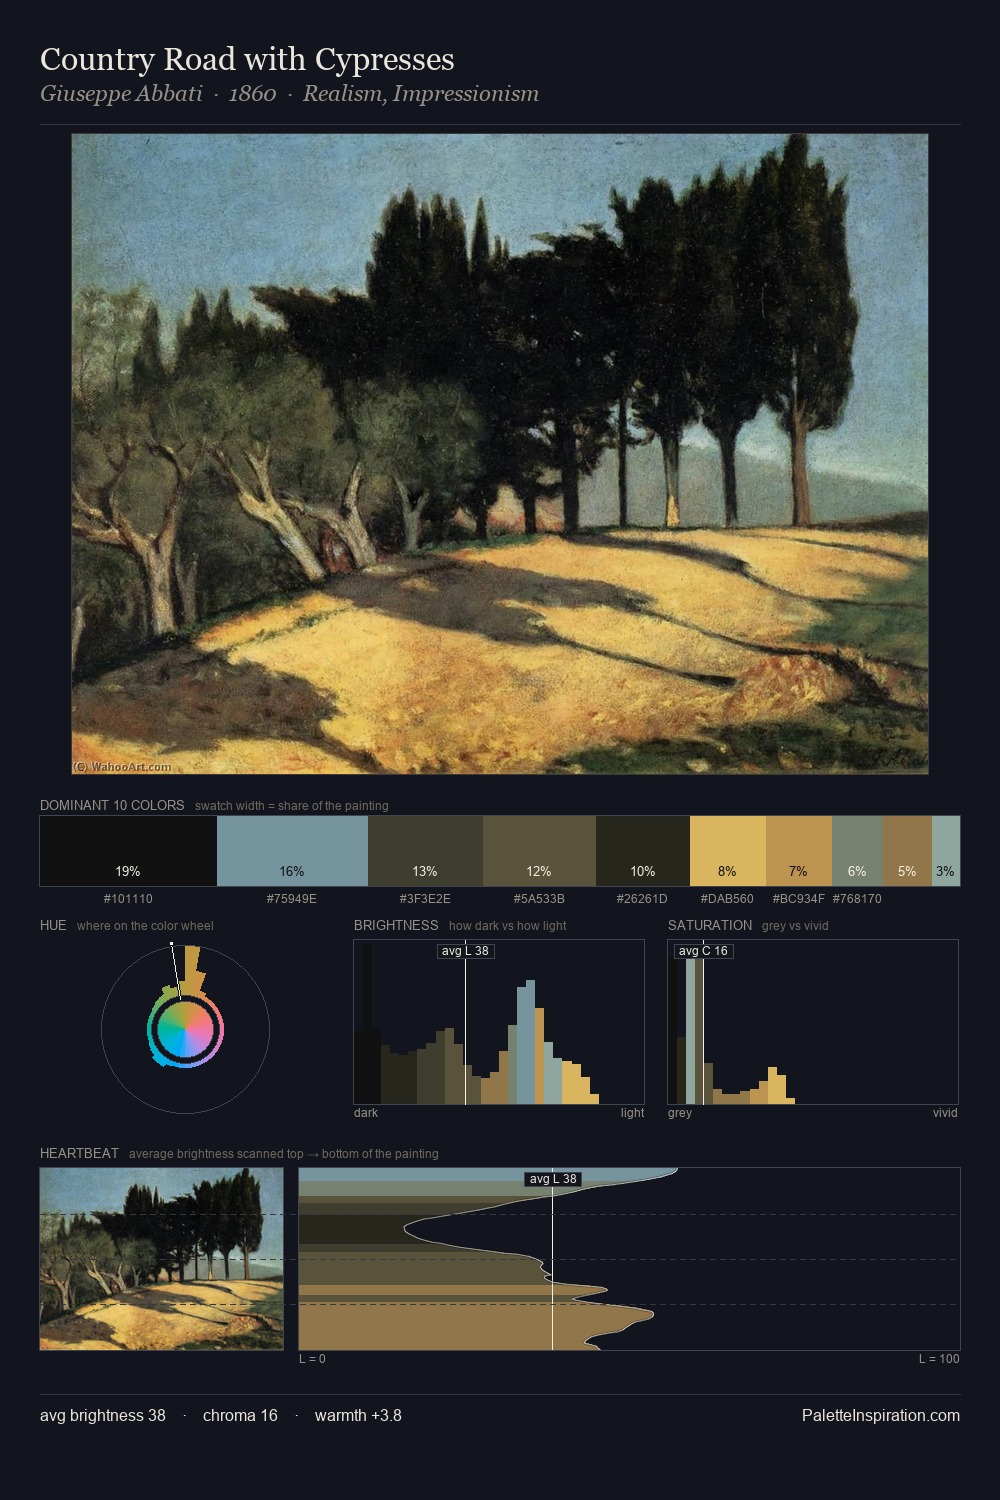The height and width of the screenshot is (1500, 1000).
Task: Click the 'avg brightness 38' footer stat
Action: click(x=103, y=1415)
